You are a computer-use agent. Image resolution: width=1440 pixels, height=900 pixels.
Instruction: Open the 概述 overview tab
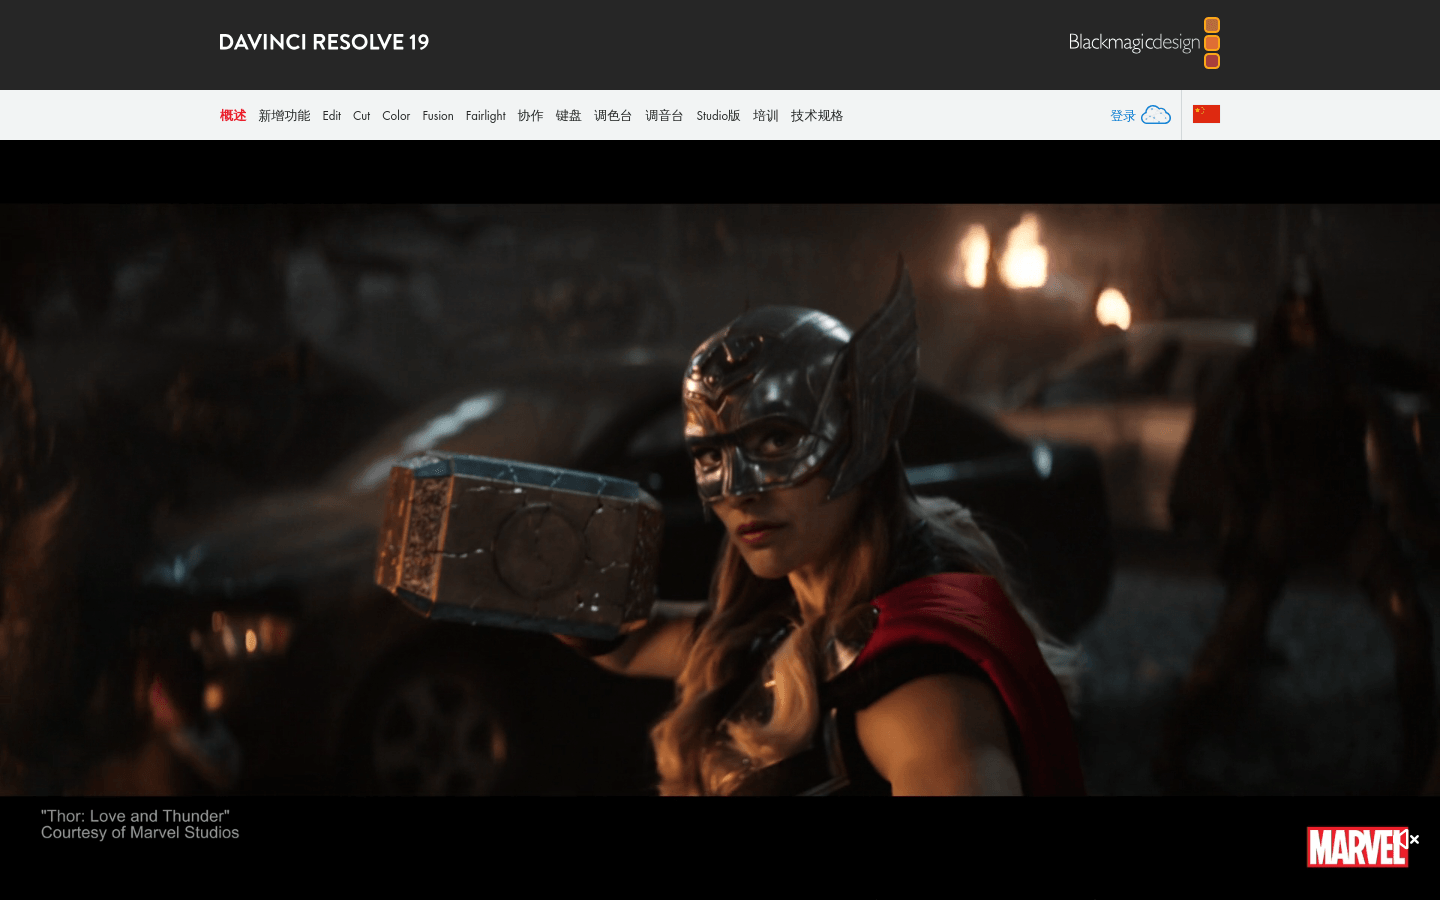233,116
